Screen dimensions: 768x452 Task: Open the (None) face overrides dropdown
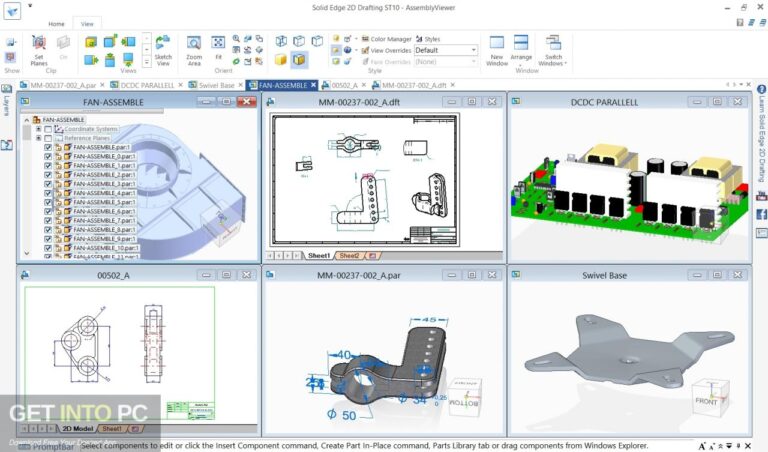coord(473,62)
